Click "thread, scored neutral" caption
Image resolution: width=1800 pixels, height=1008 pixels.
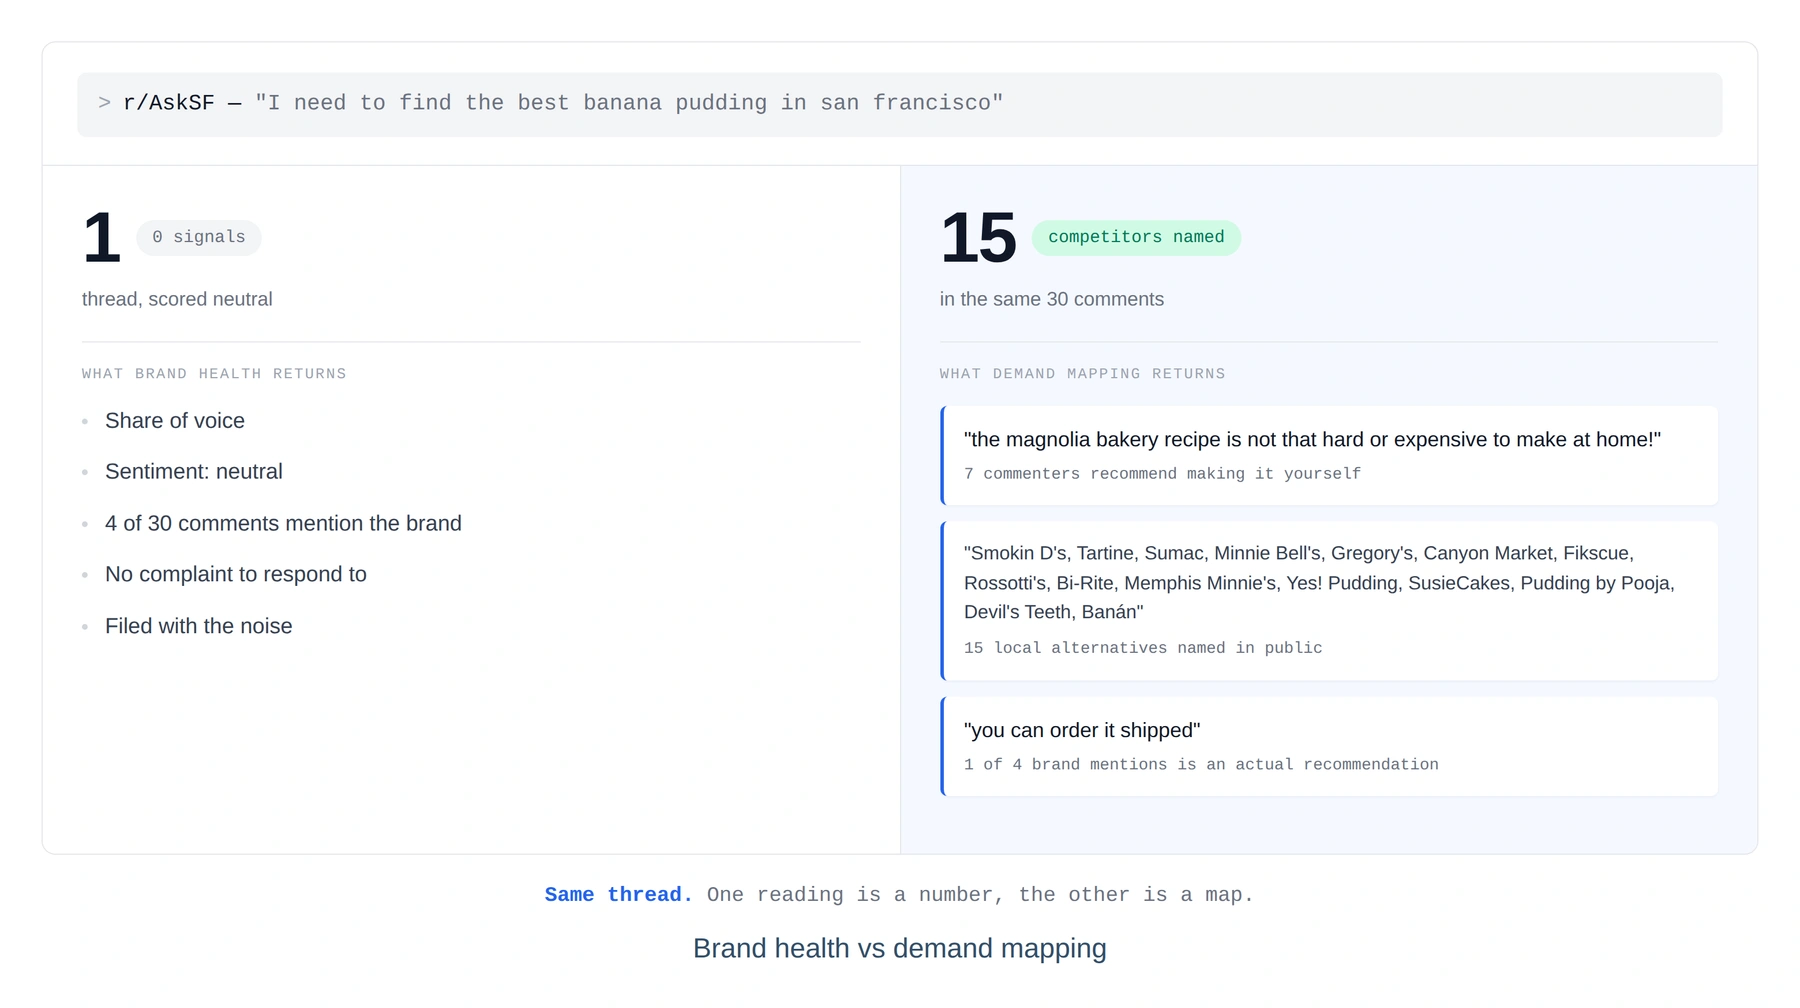pos(177,299)
